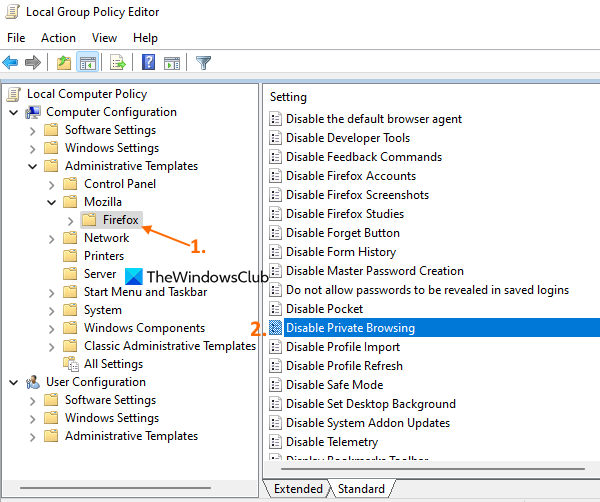Click policy icon beside Disable Developer Tools
The height and width of the screenshot is (502, 600).
point(276,138)
